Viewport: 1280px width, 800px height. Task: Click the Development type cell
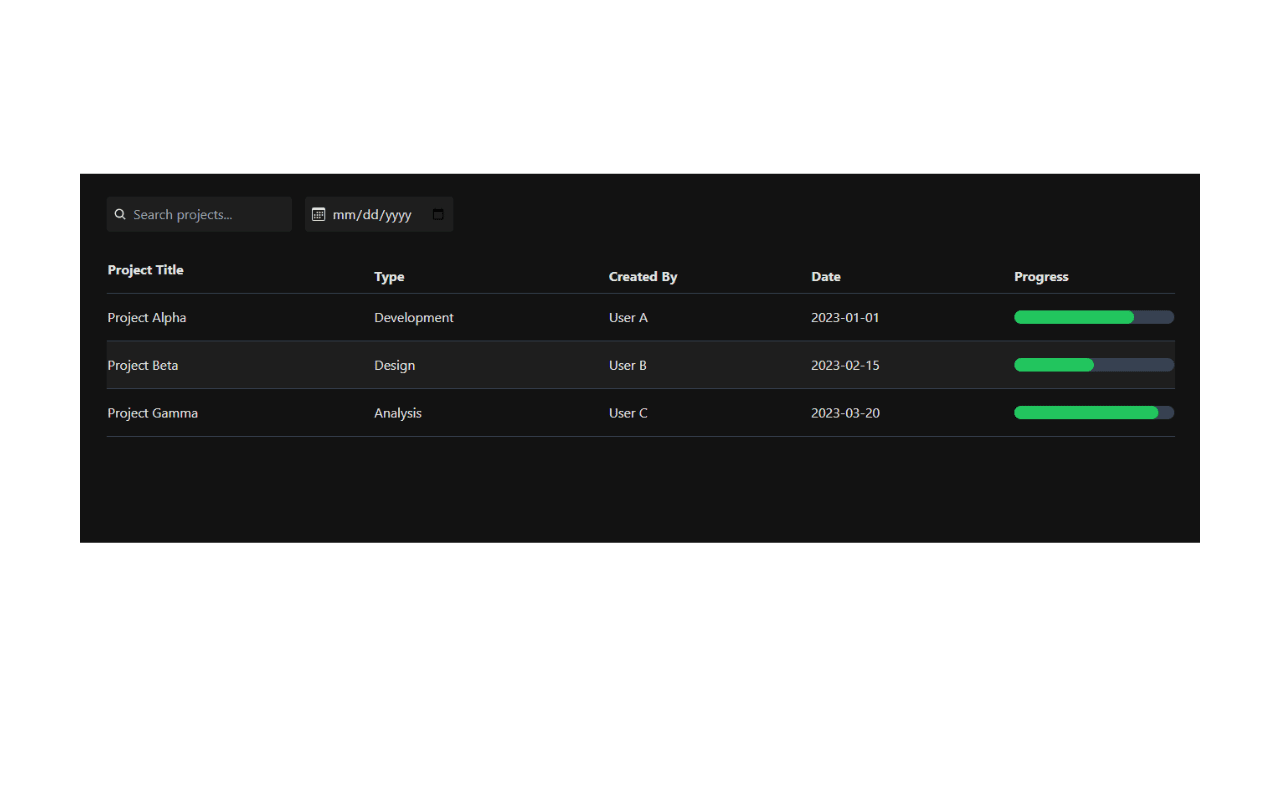414,317
